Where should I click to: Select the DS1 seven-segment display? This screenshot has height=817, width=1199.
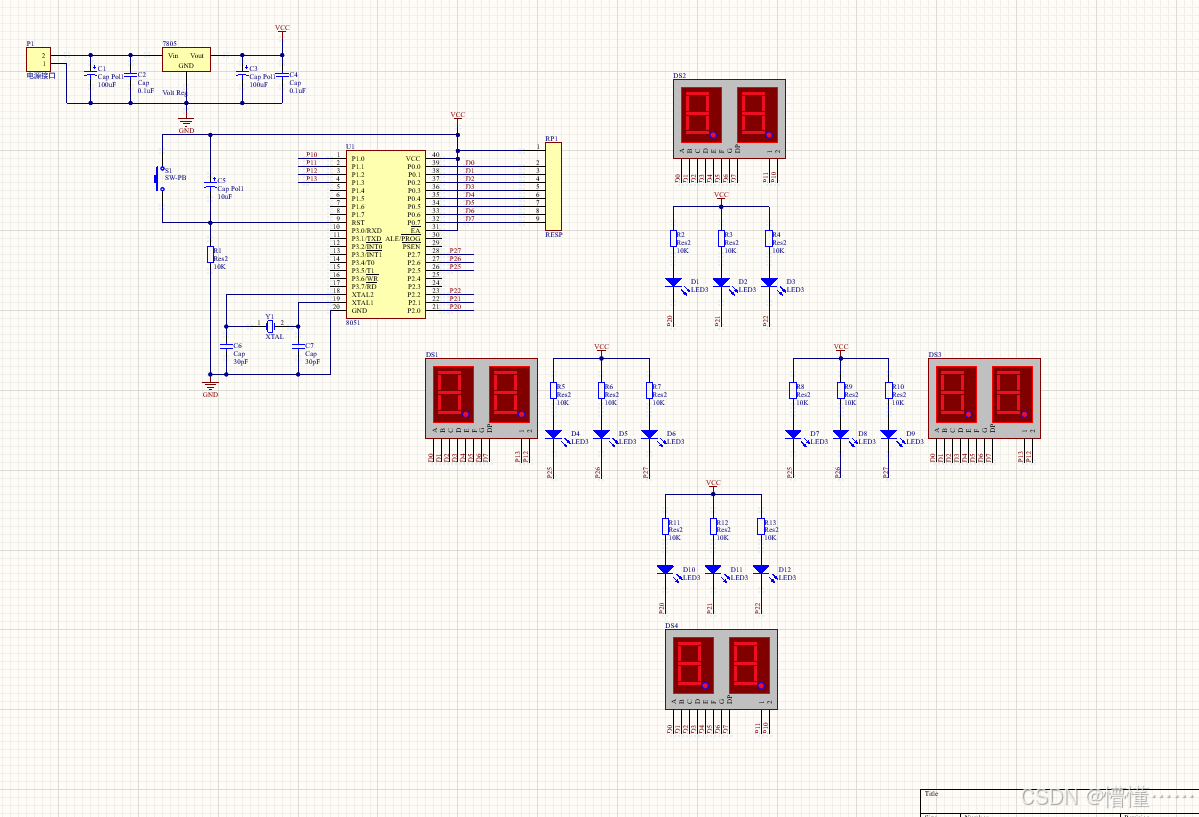pos(482,399)
